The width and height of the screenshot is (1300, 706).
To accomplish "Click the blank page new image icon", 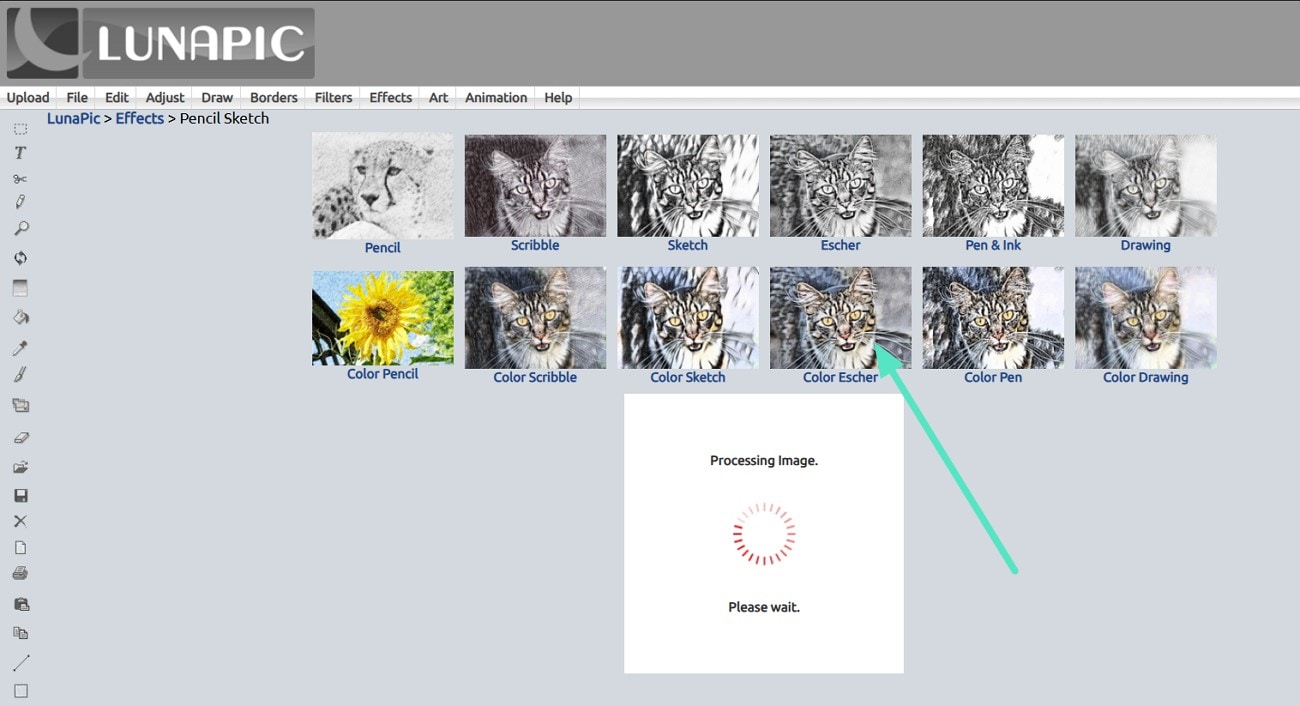I will click(x=20, y=548).
